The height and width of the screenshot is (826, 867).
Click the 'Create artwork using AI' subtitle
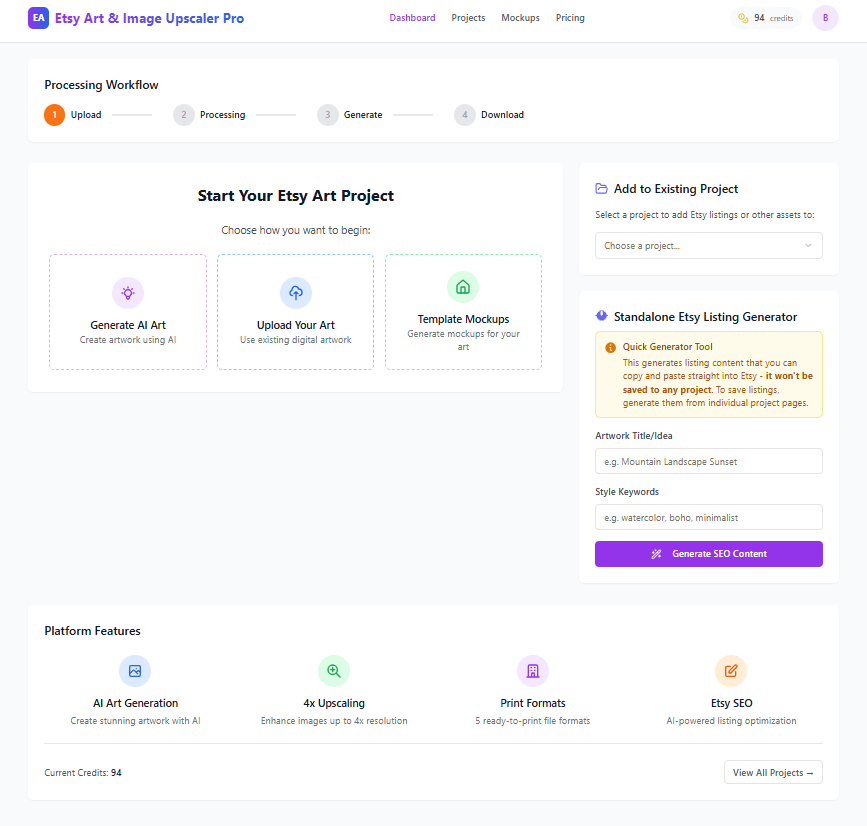point(128,340)
